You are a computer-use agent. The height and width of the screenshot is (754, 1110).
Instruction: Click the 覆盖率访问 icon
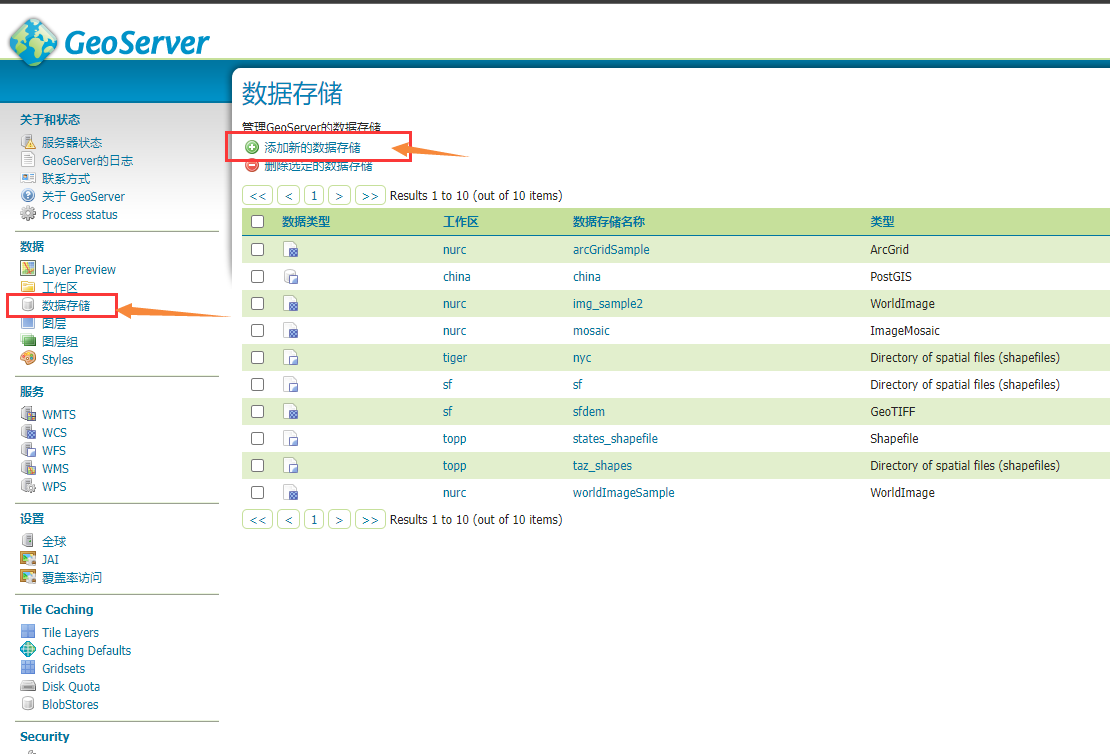(x=28, y=576)
